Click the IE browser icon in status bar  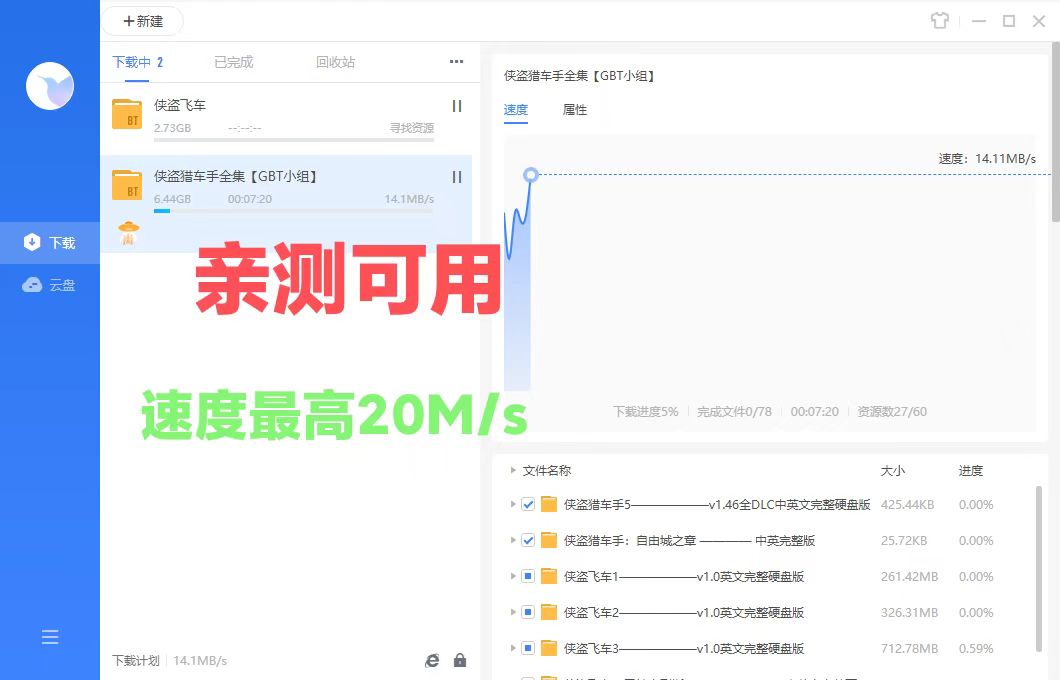[x=432, y=660]
